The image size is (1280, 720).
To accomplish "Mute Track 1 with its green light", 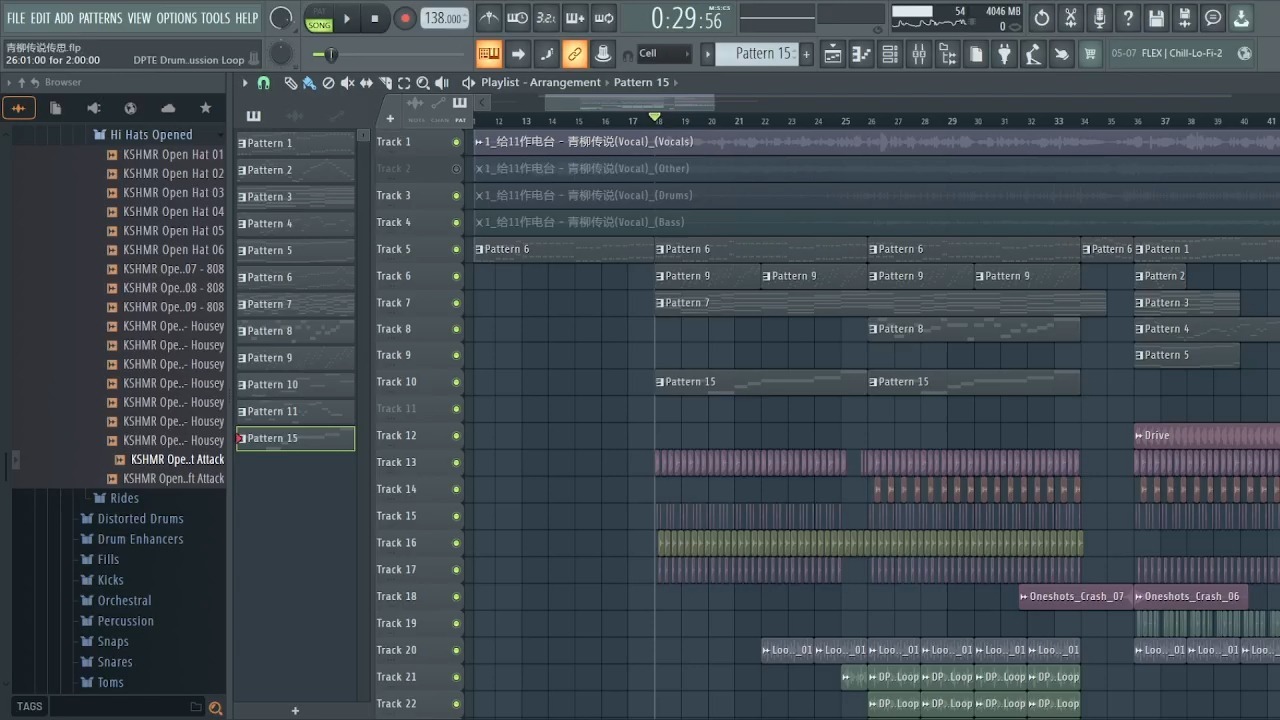I will click(x=457, y=142).
